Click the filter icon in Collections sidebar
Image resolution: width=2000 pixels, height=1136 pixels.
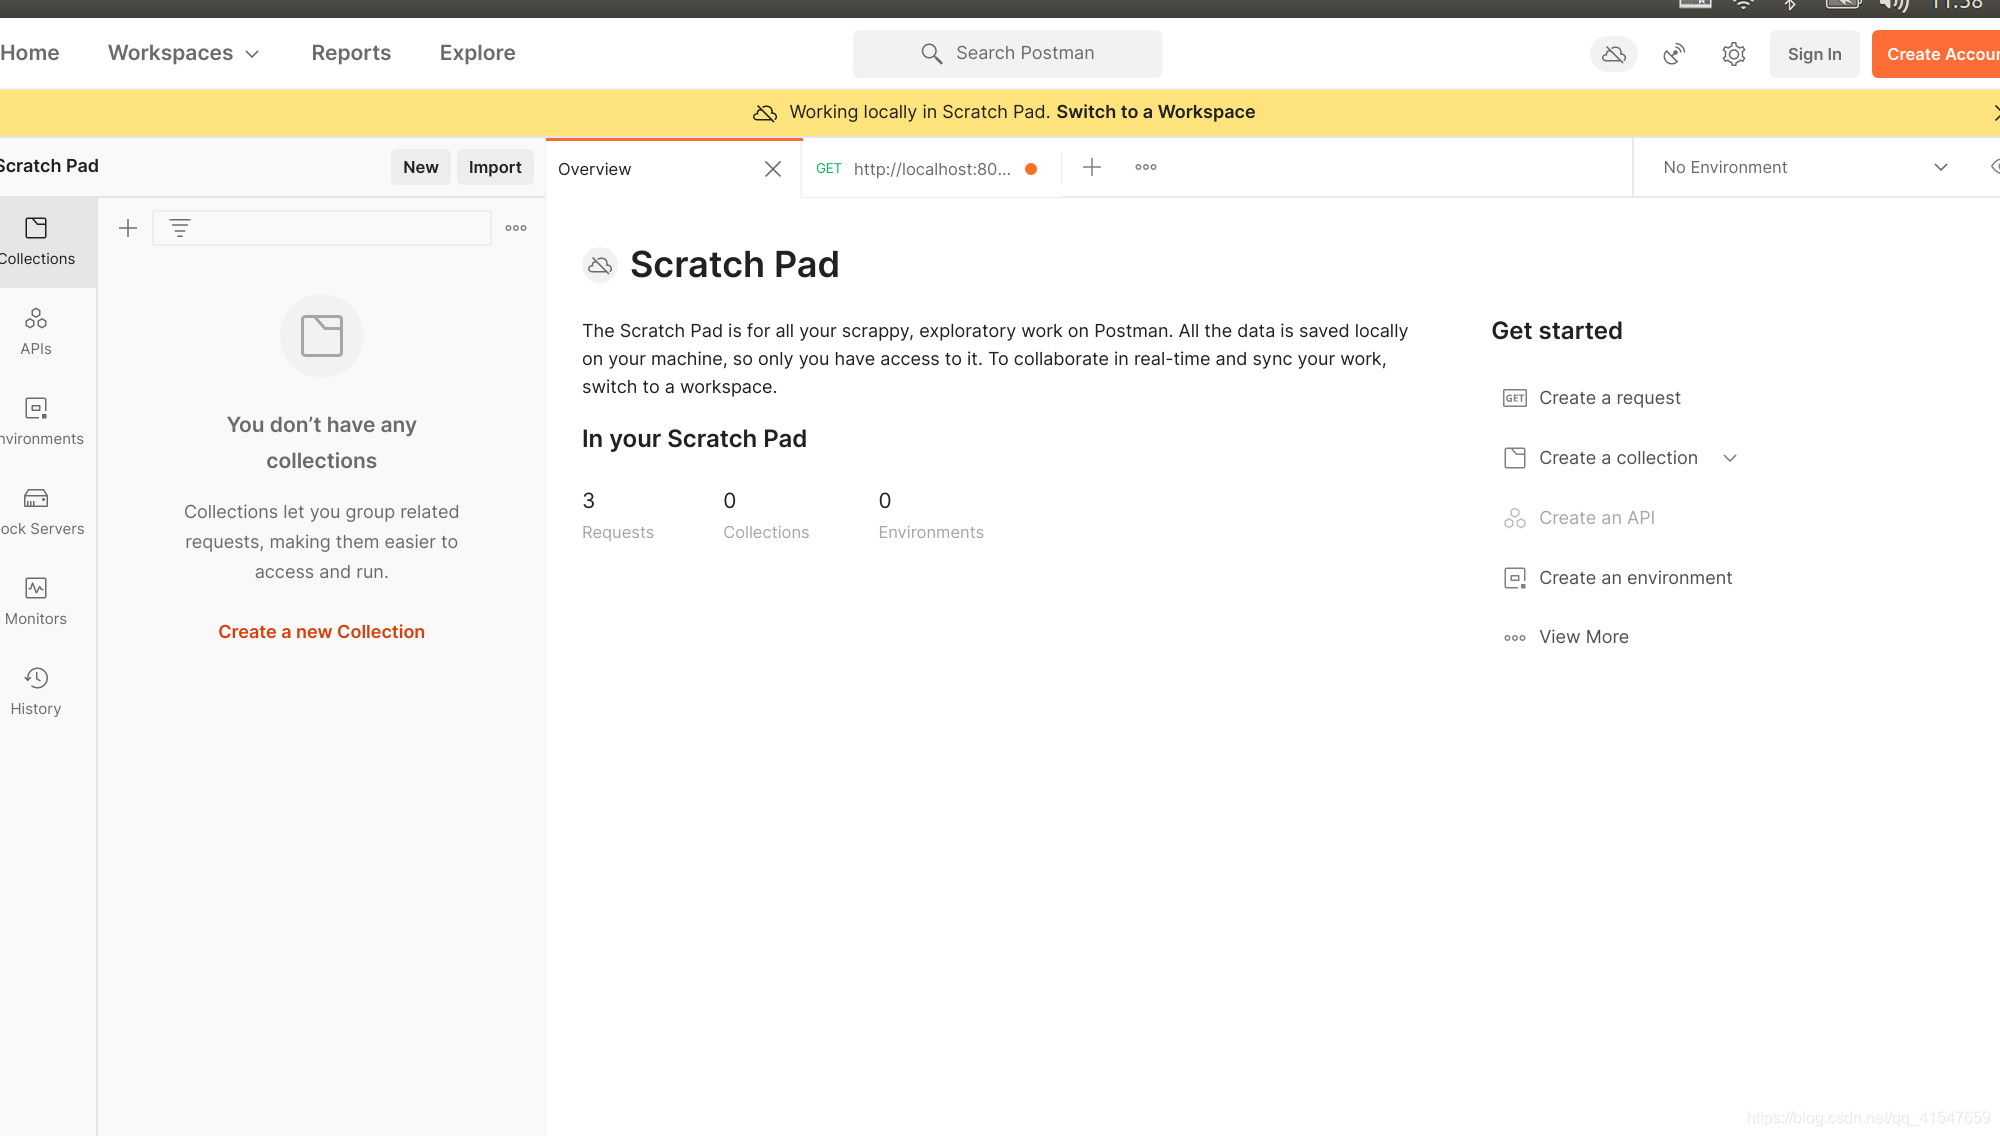[x=179, y=227]
